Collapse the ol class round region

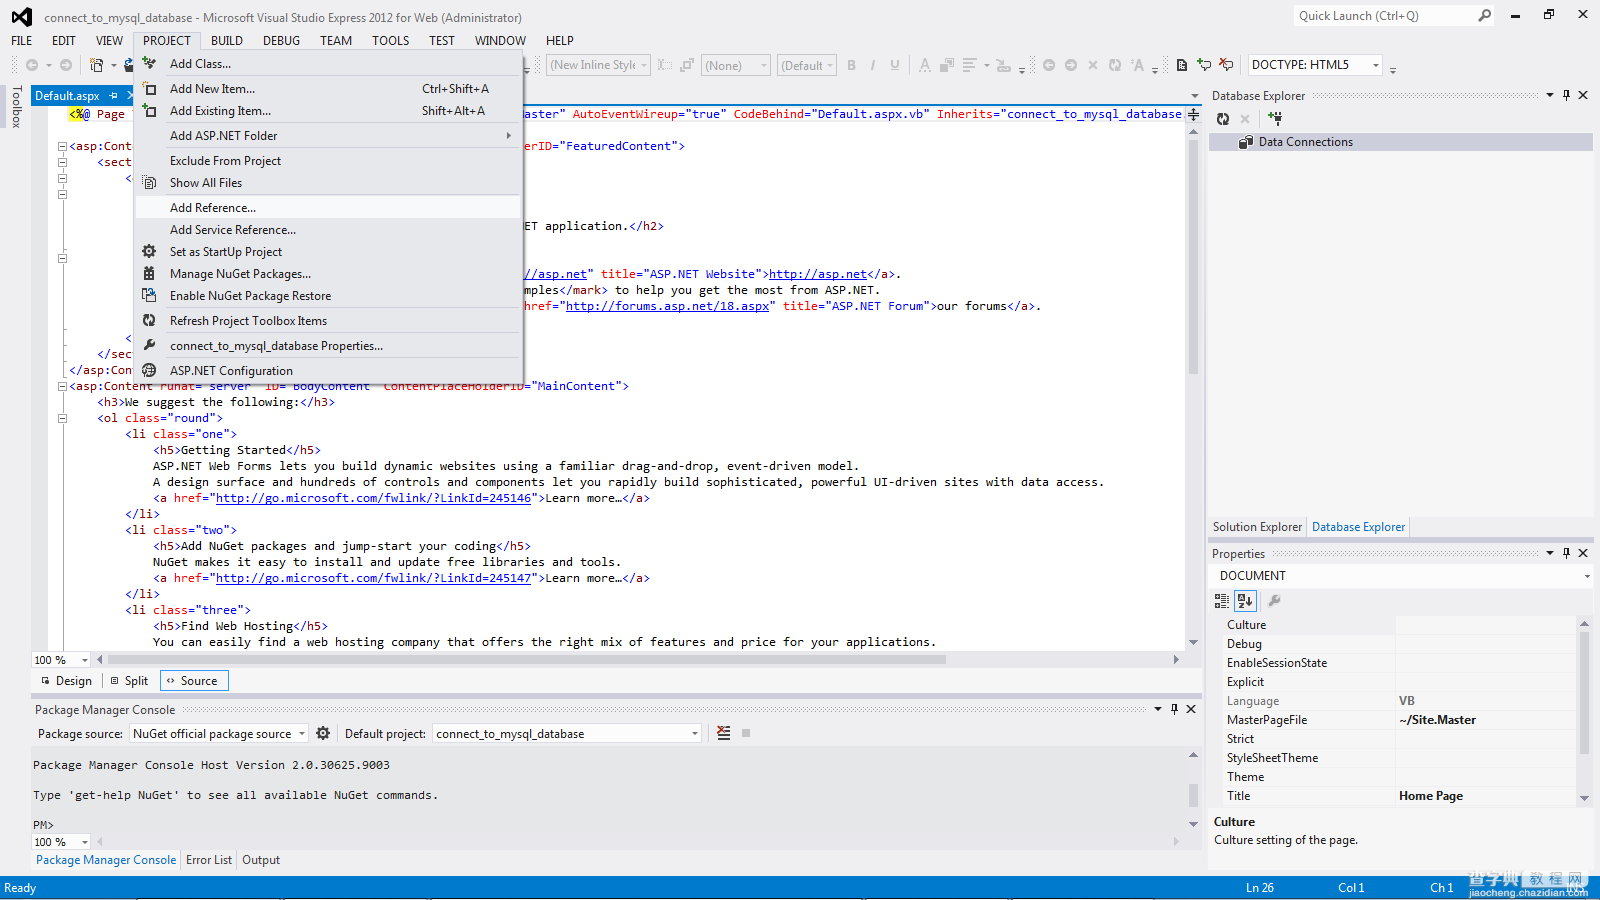[x=62, y=418]
